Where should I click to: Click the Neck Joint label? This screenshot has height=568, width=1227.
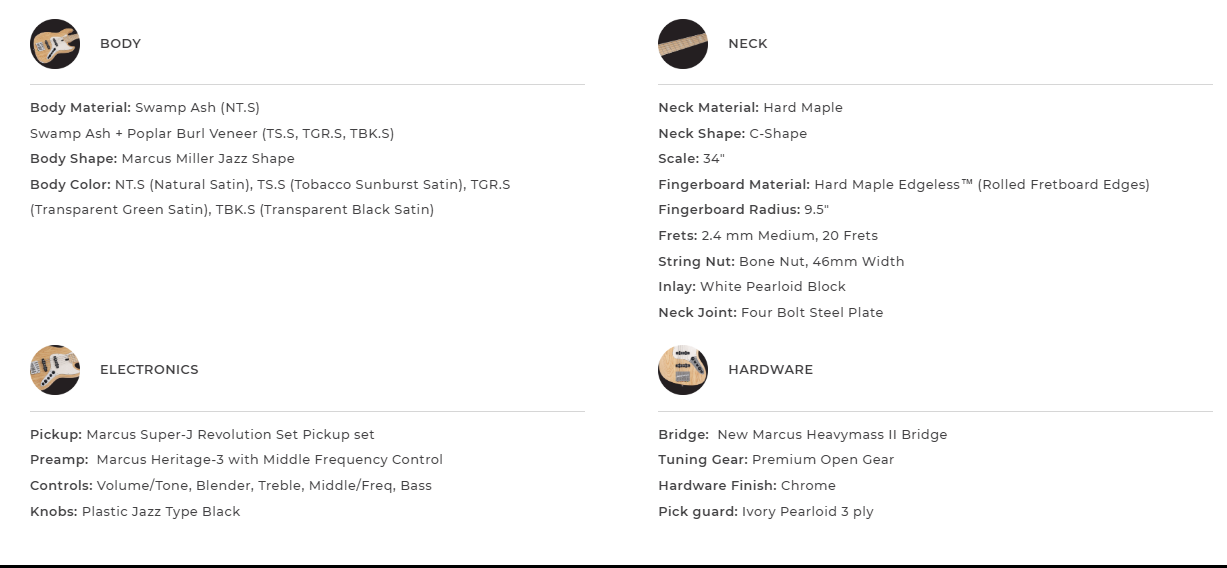697,313
